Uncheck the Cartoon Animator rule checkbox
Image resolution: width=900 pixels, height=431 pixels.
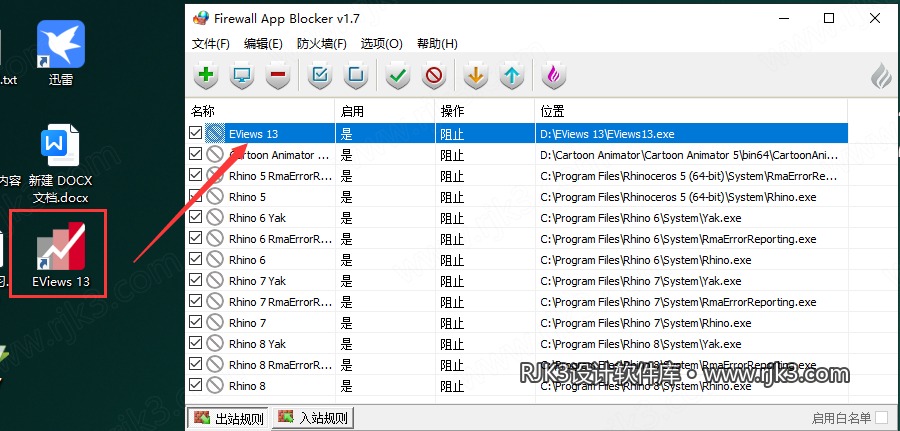coord(196,154)
